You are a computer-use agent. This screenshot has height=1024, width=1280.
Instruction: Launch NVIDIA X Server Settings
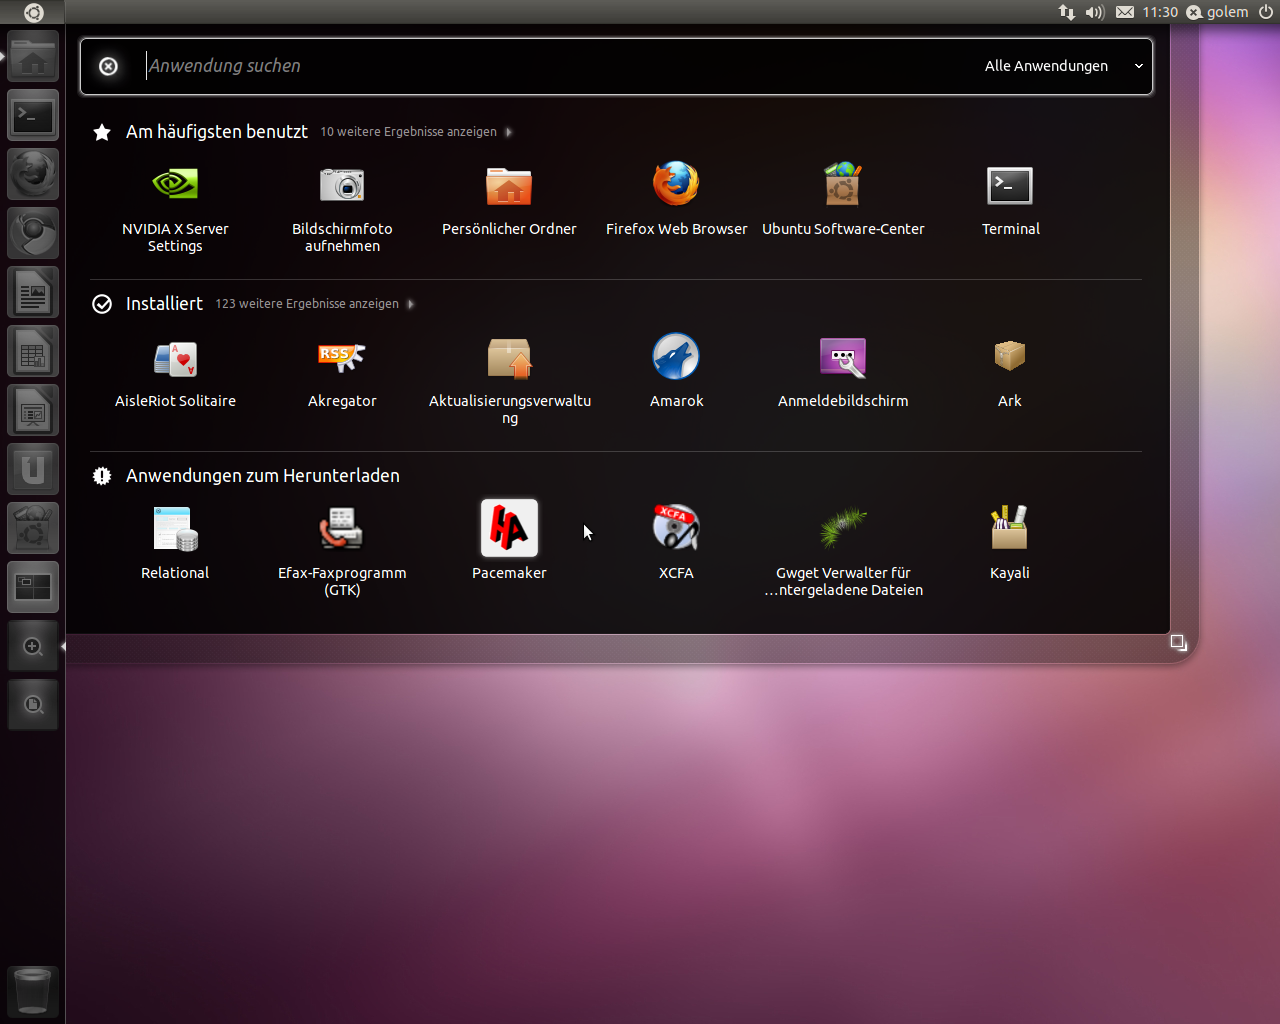pos(175,208)
